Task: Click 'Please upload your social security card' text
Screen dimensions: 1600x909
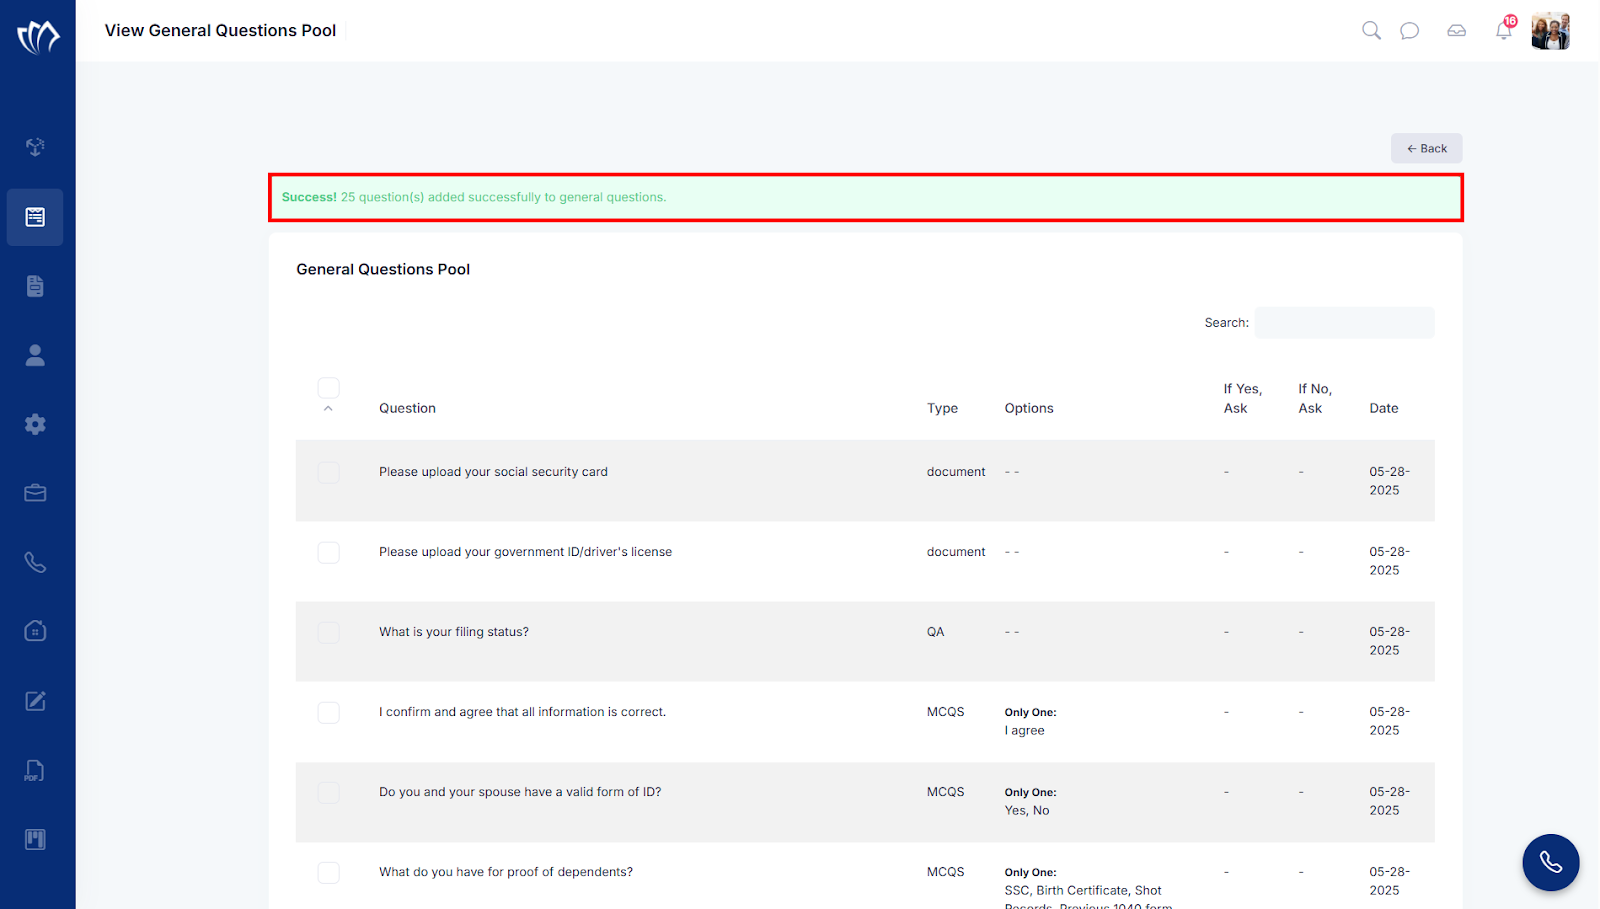Action: 493,472
